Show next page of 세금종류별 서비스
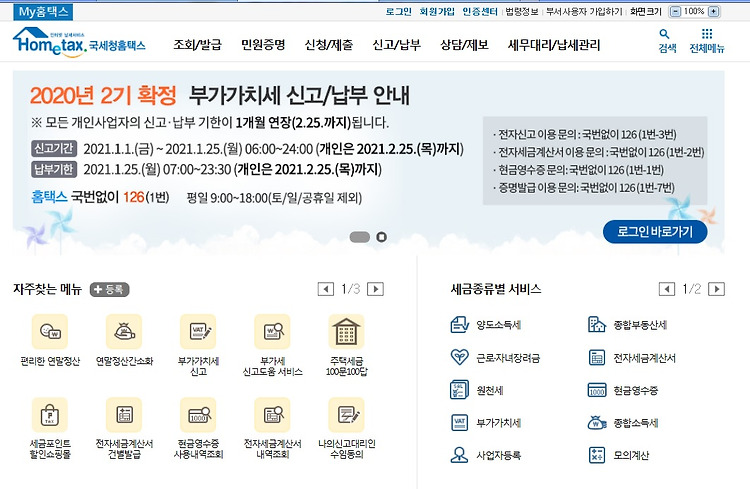 (717, 289)
